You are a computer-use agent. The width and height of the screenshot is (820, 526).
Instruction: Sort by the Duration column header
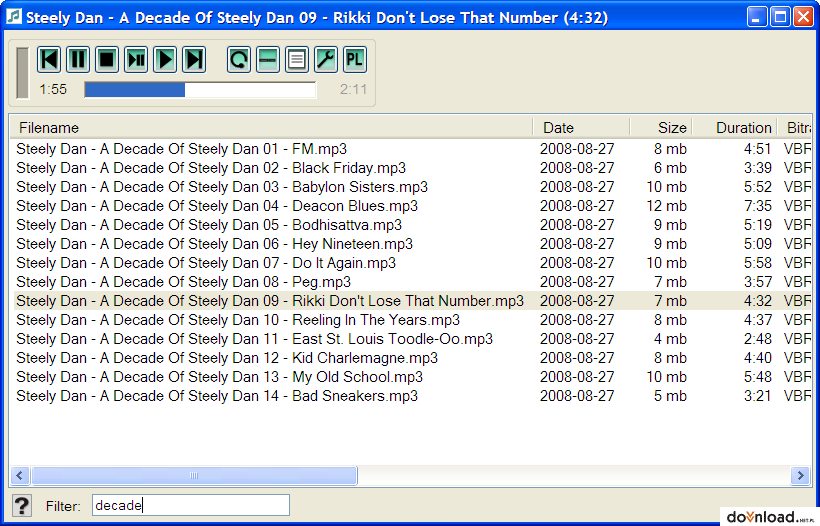(735, 128)
